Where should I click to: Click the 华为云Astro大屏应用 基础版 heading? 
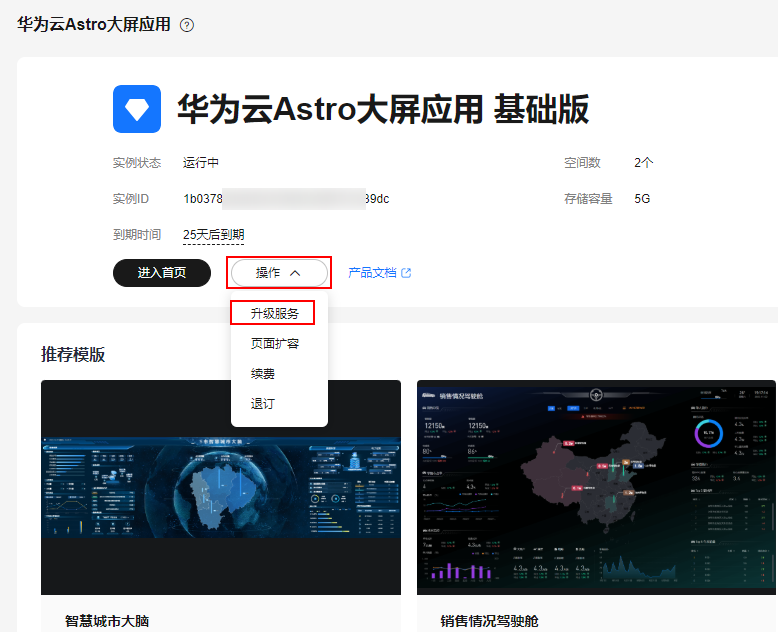(x=383, y=109)
